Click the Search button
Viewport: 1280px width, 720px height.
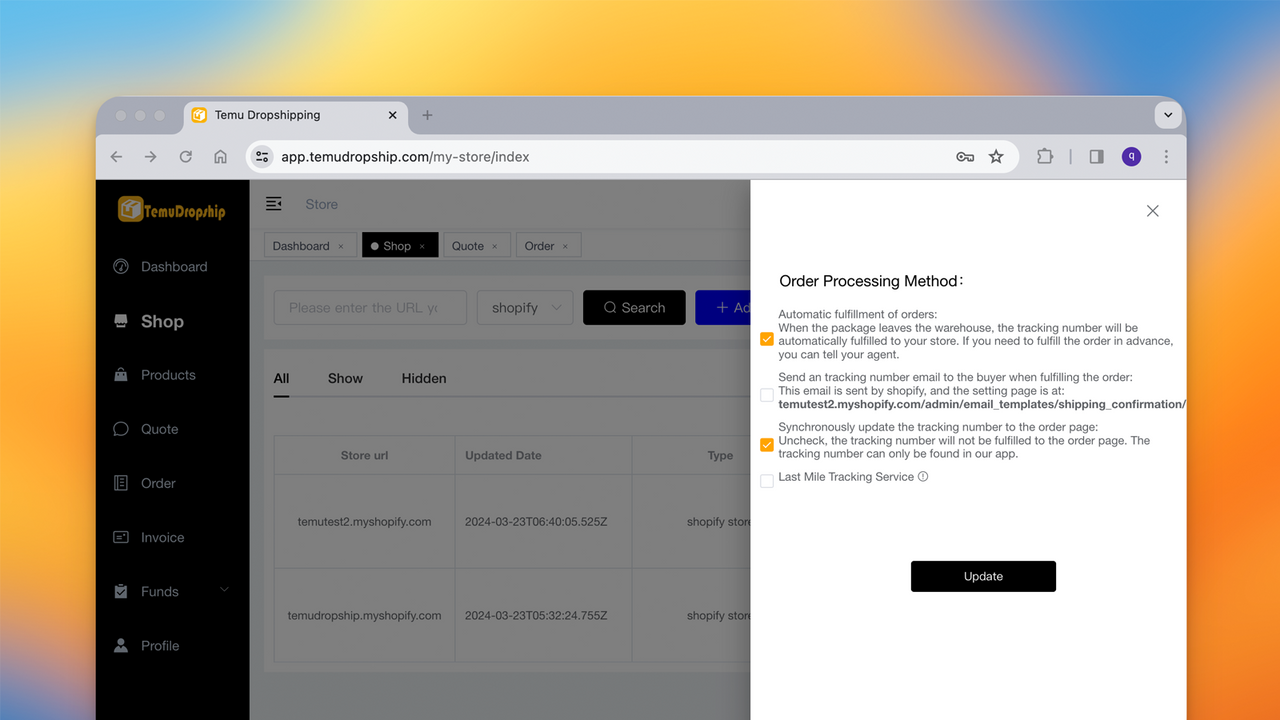[634, 308]
